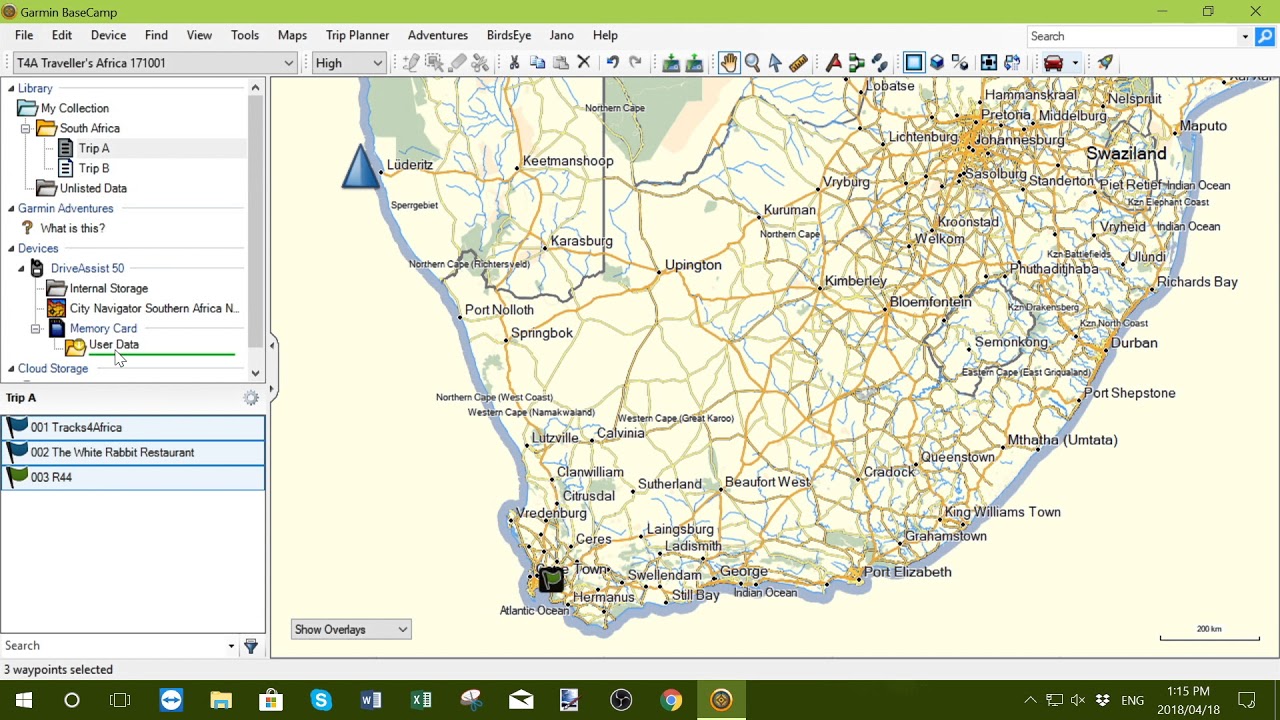Click the filter funnel icon
1280x720 pixels.
pyautogui.click(x=251, y=646)
